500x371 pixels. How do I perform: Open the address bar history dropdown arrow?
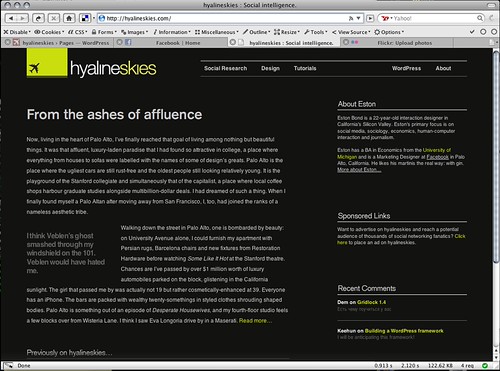click(358, 18)
